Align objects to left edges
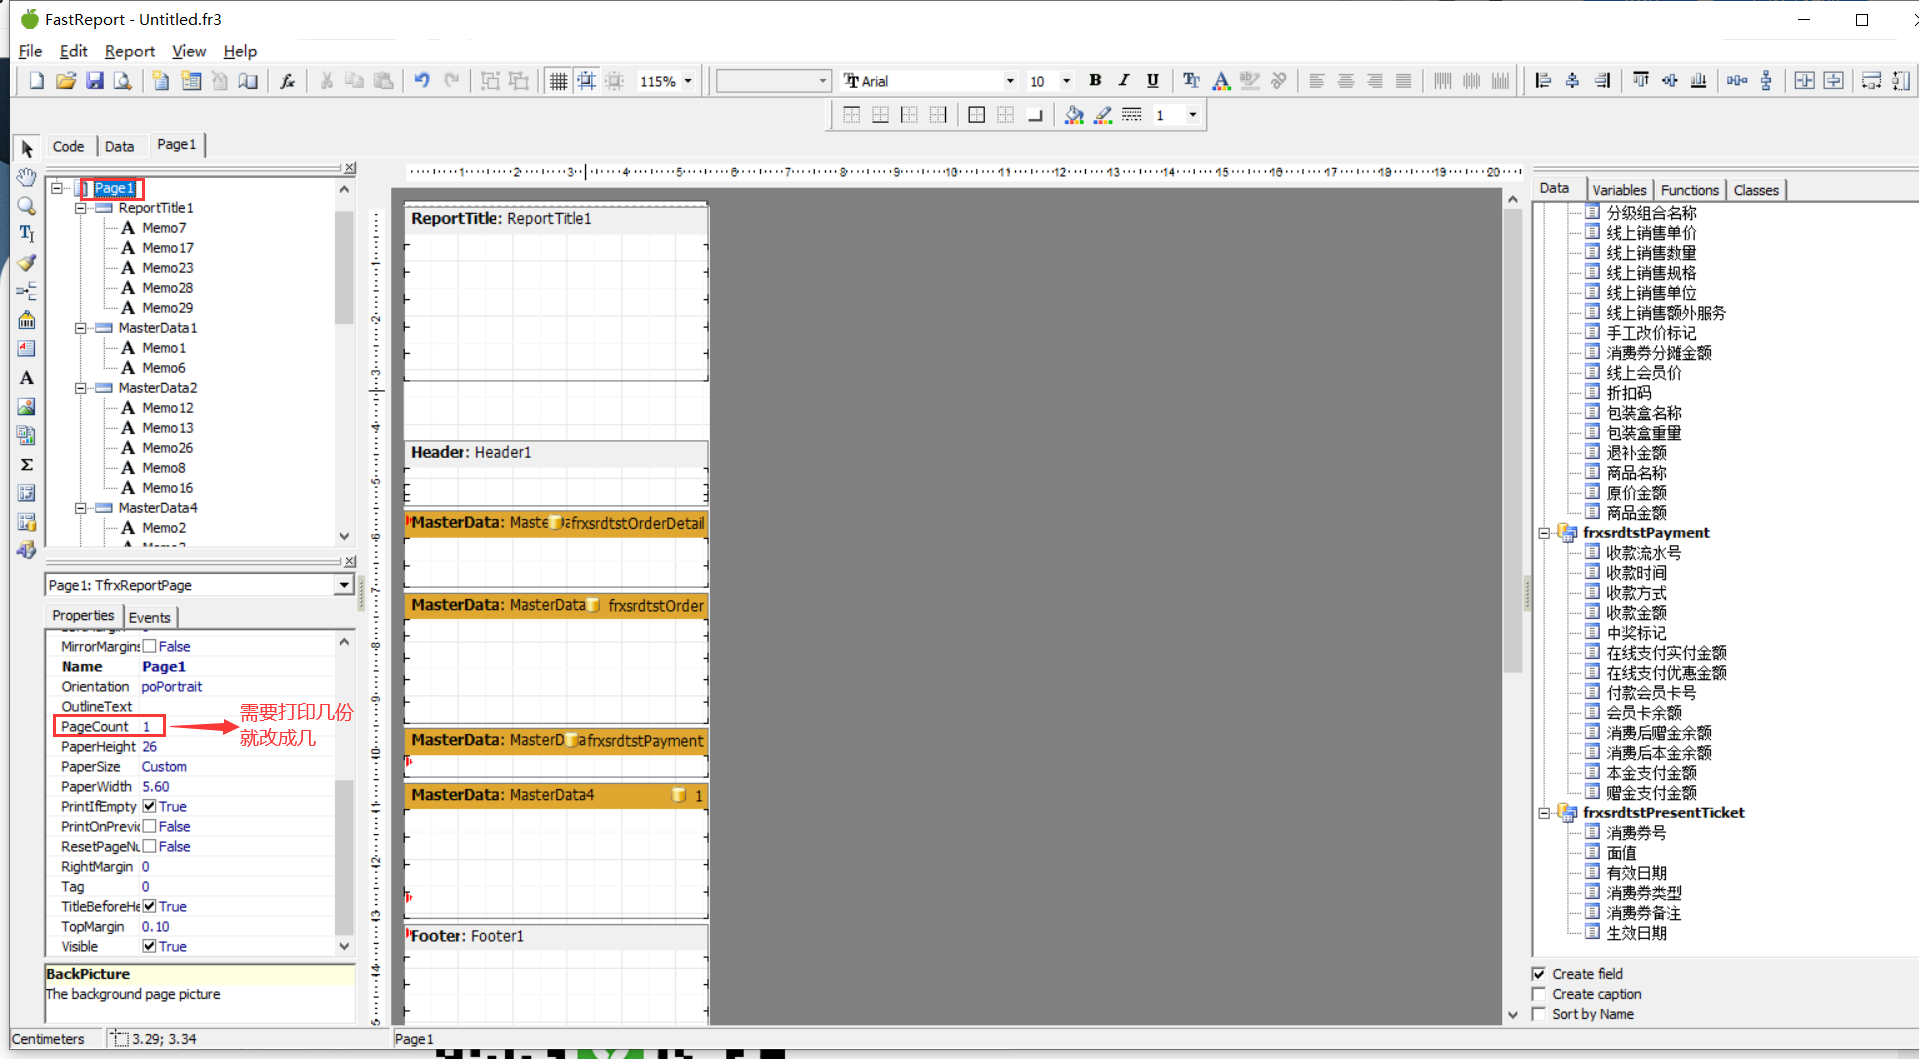Screen dimensions: 1919x1059 tap(1543, 81)
